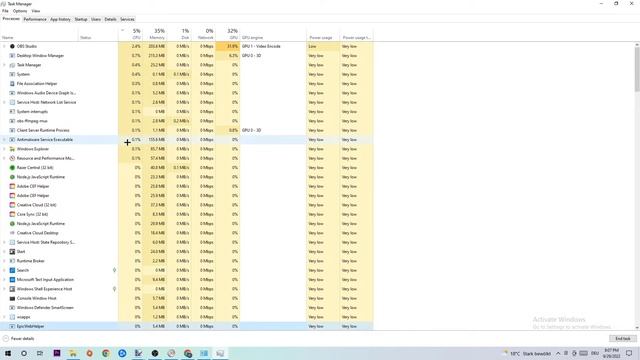This screenshot has height=360, width=640.
Task: Select the File Association Helper icon
Action: pos(12,84)
